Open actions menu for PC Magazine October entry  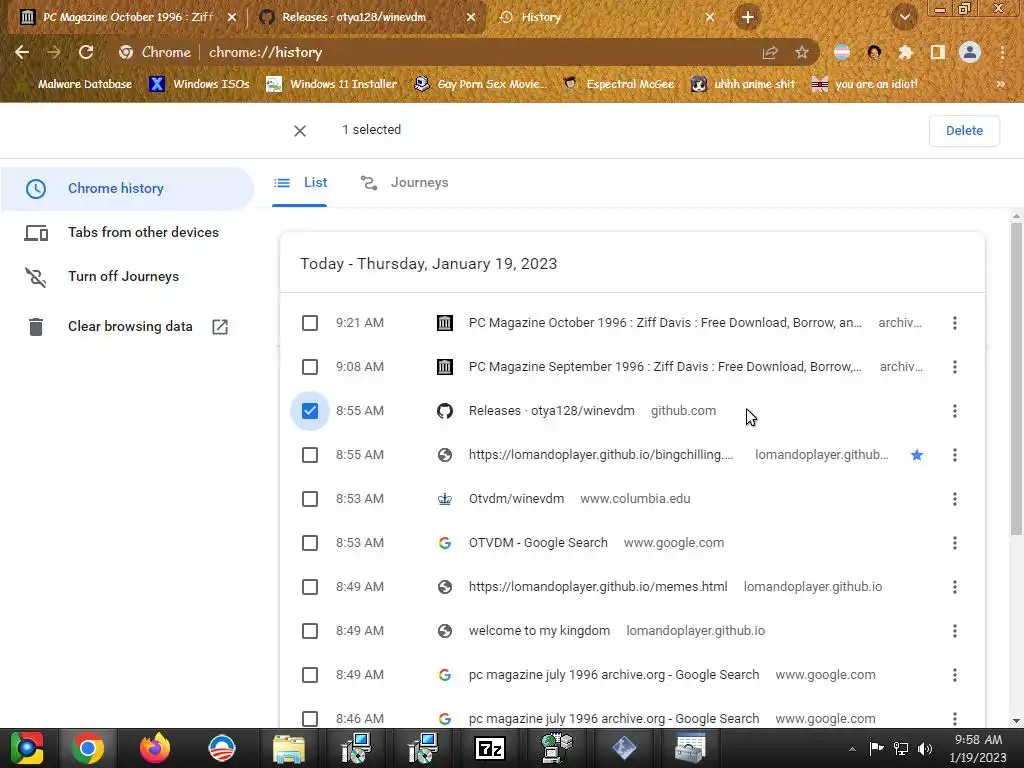(x=954, y=323)
